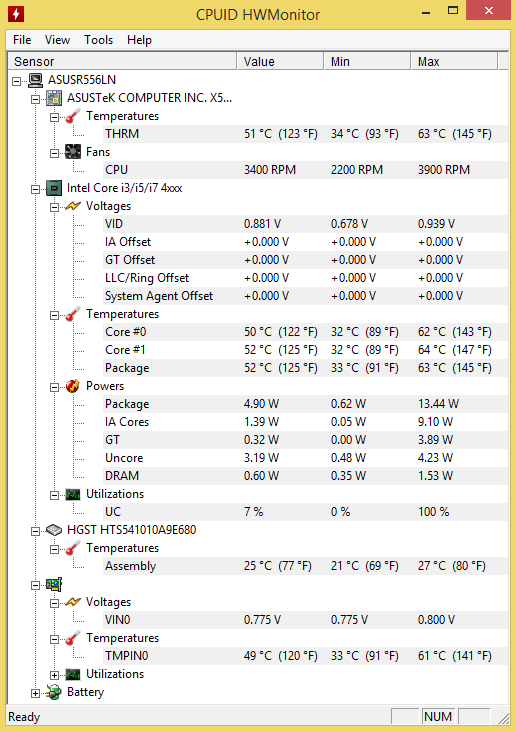
Task: Click the HGST hard drive icon
Action: (x=54, y=530)
